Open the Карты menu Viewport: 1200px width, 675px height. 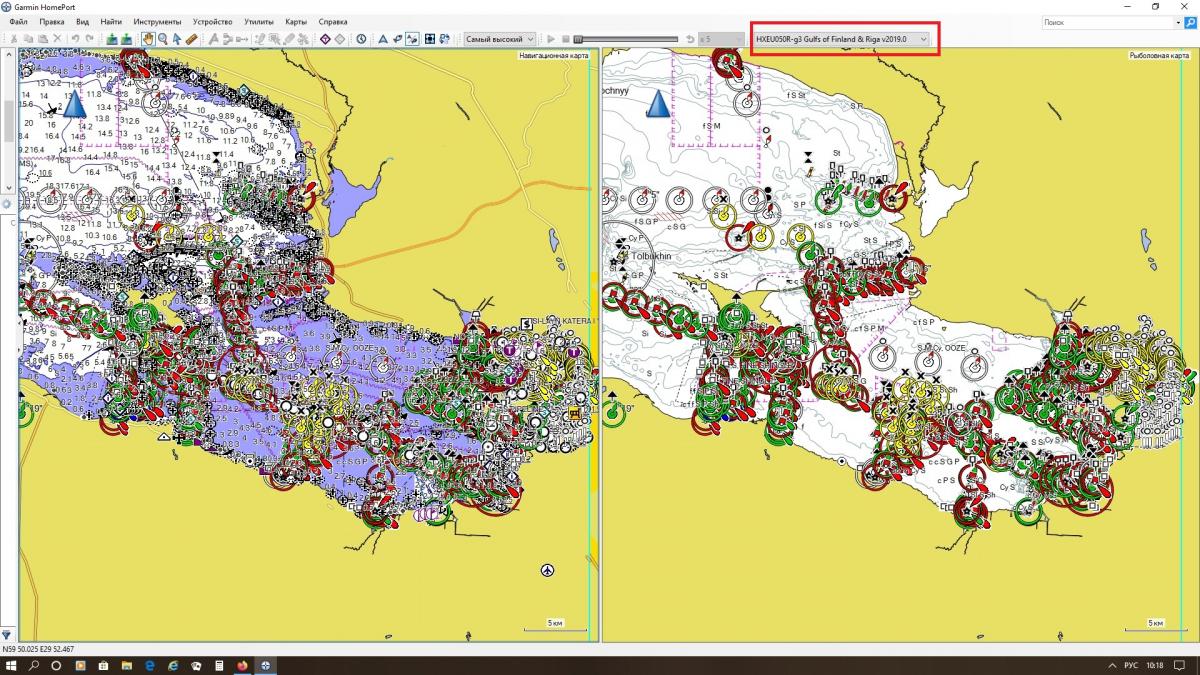click(x=296, y=21)
